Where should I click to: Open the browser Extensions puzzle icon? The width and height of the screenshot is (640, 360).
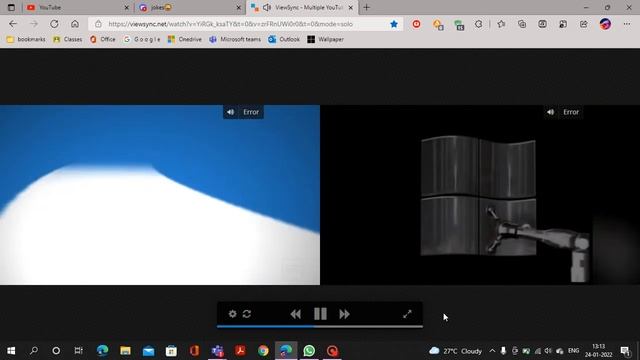(x=478, y=24)
